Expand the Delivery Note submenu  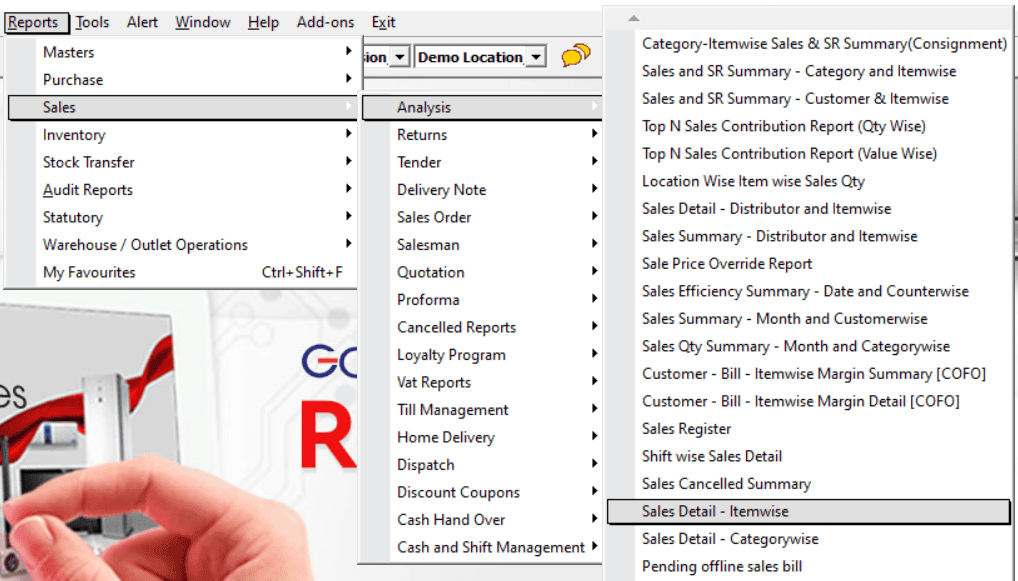point(482,190)
